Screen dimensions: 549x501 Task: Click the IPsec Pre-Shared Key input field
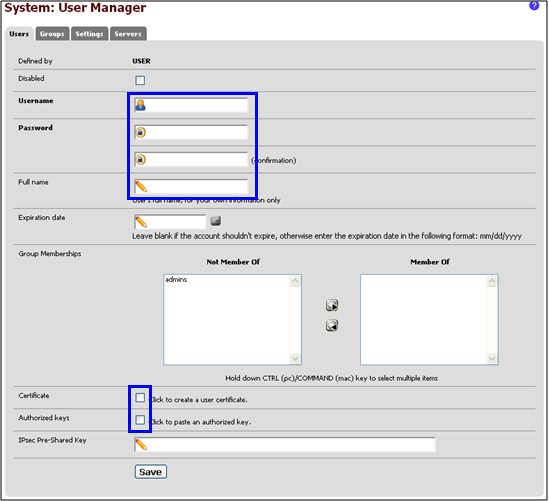click(x=285, y=445)
